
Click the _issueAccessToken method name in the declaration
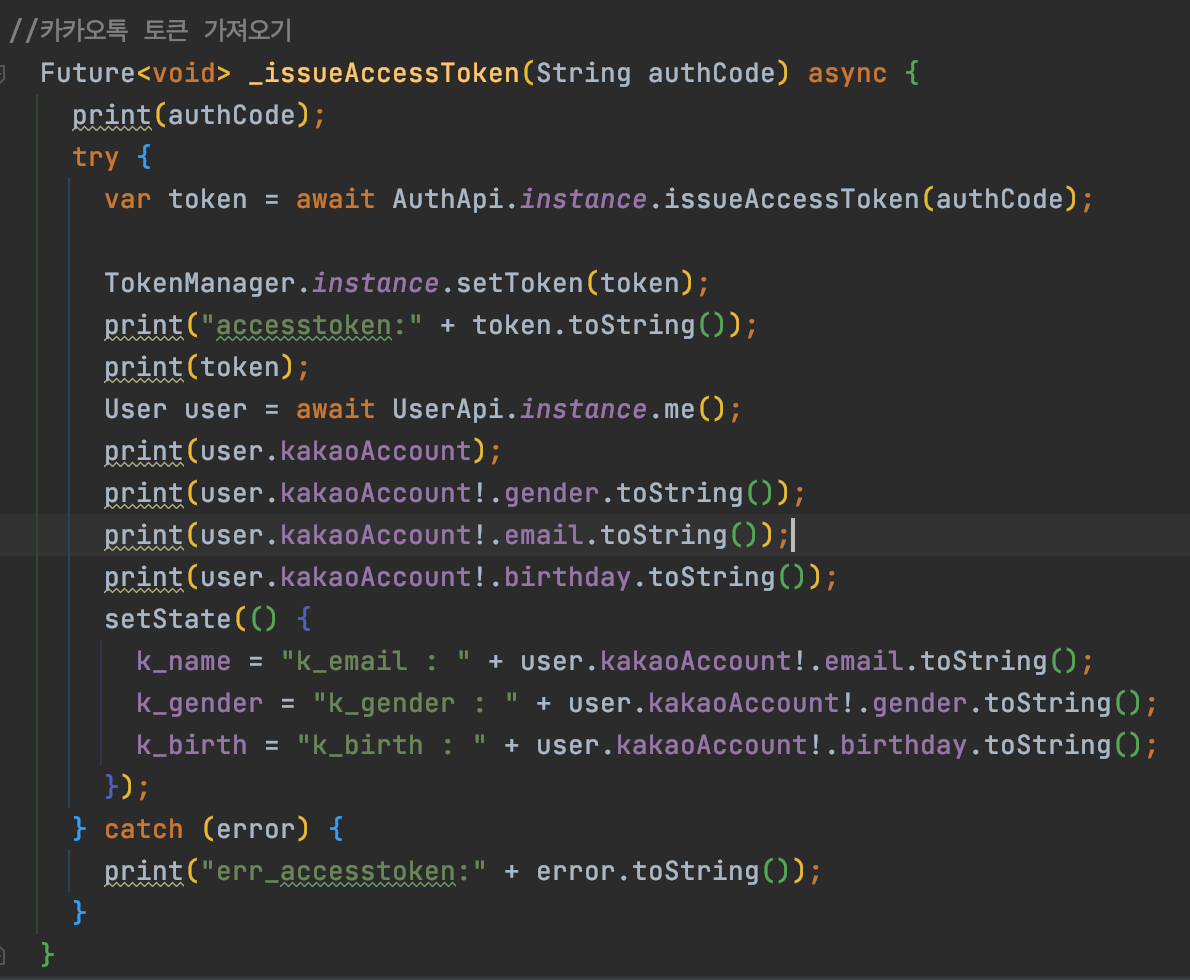(x=384, y=73)
